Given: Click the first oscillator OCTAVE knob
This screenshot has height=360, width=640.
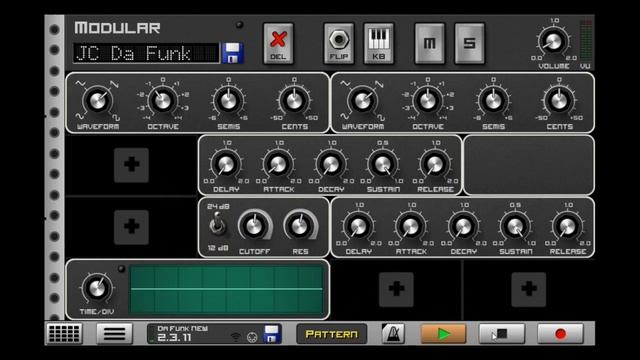Looking at the screenshot, I should click(x=163, y=100).
